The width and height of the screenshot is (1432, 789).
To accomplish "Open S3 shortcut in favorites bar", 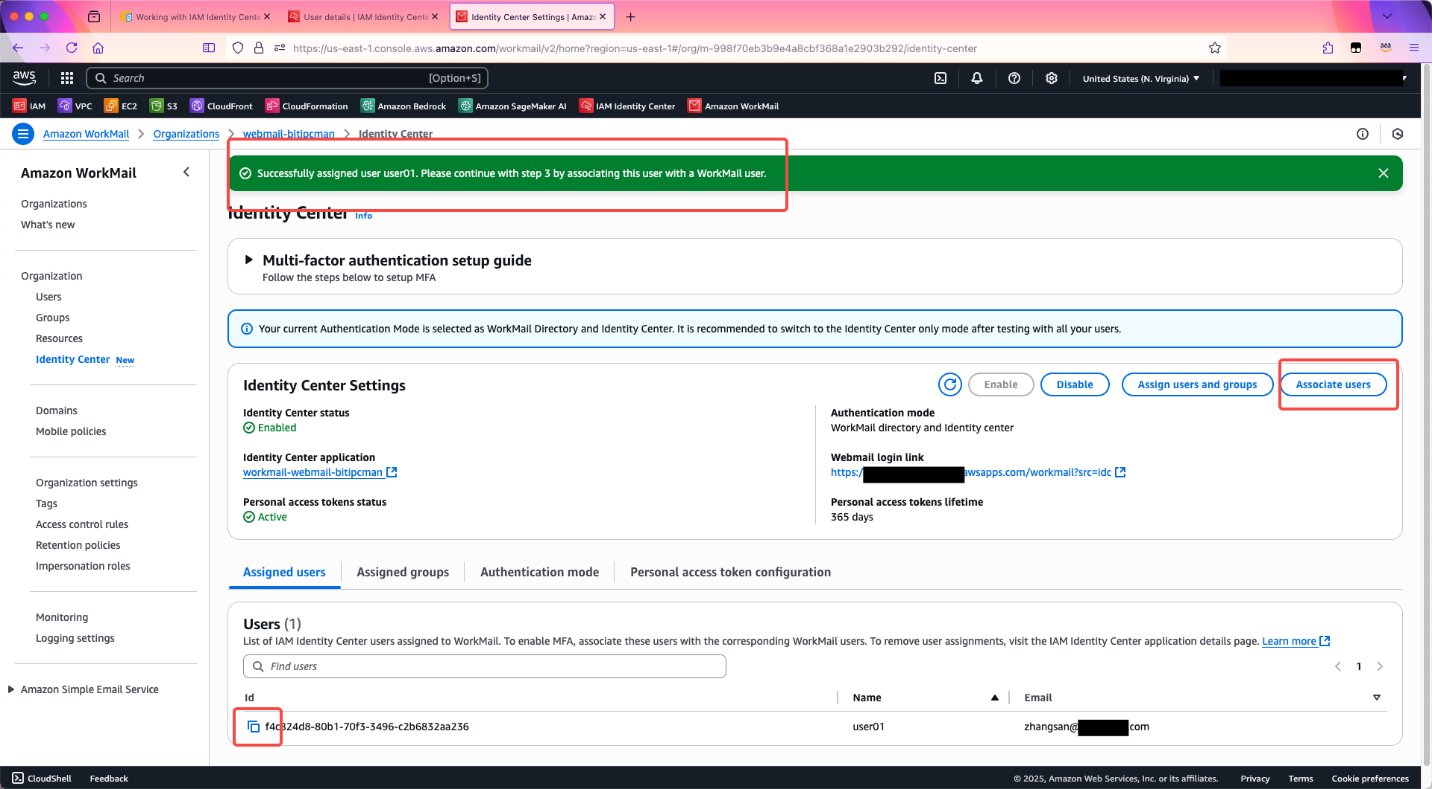I will [x=164, y=106].
